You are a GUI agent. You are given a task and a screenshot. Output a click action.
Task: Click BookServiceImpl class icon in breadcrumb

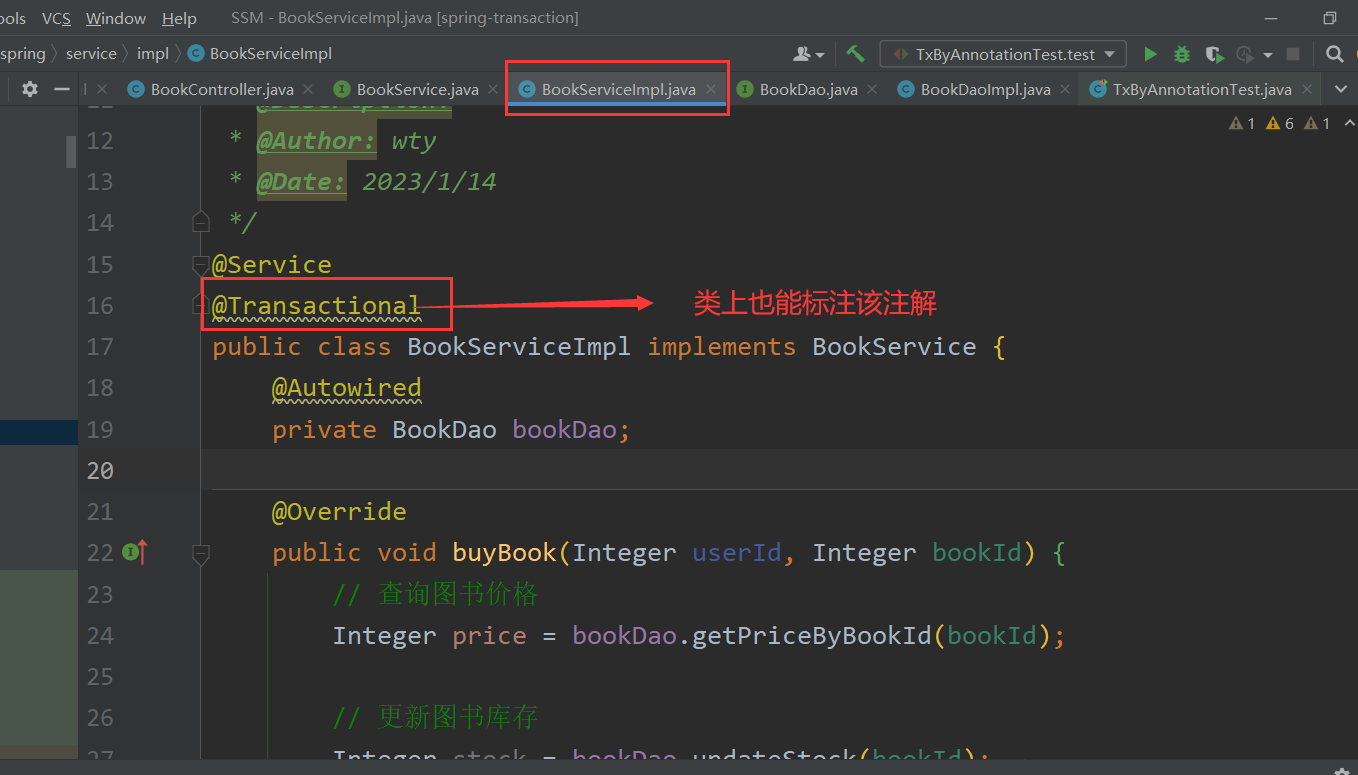196,54
